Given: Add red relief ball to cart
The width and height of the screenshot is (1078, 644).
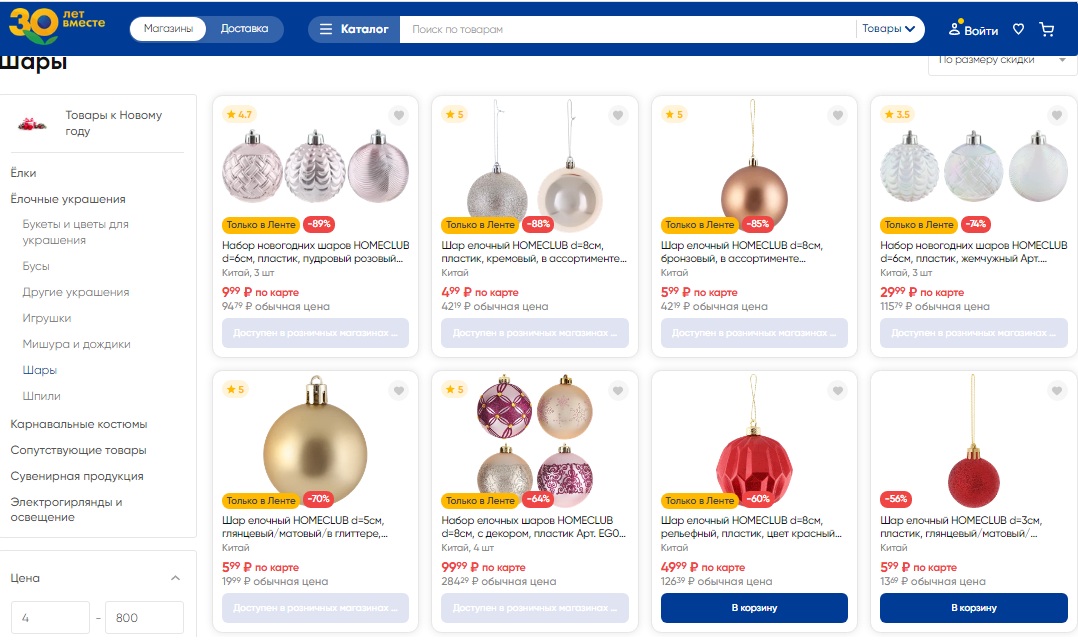Looking at the screenshot, I should 754,607.
